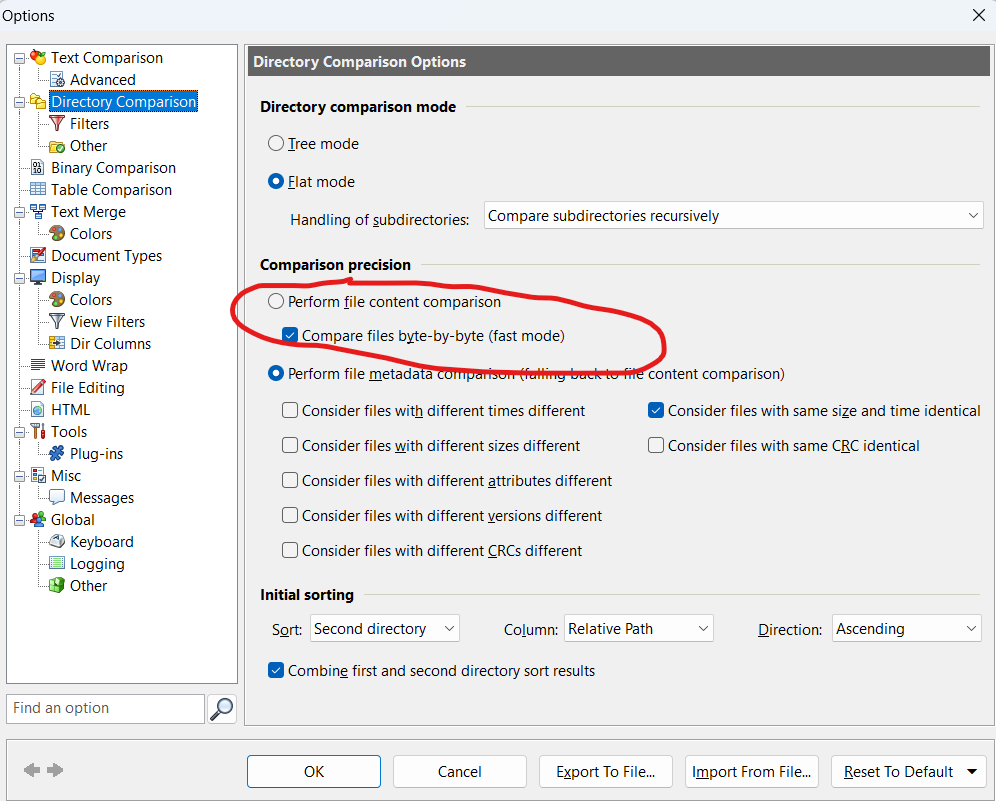Click Import From File button
Screen dimensions: 996x801
(751, 772)
